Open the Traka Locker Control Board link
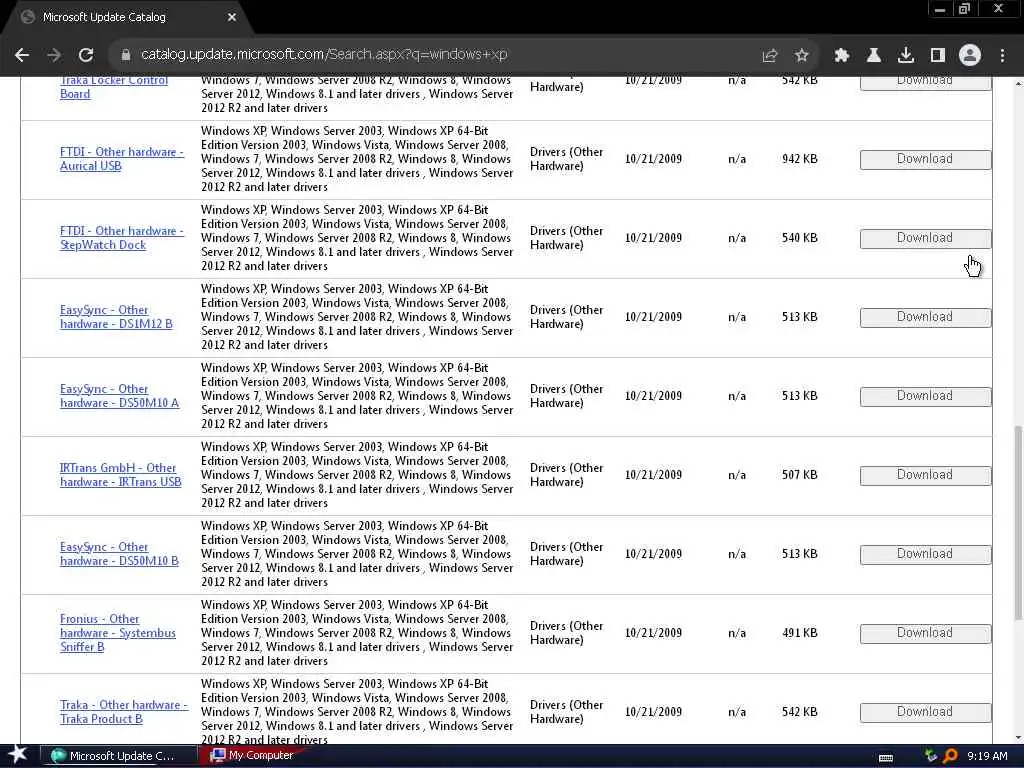The height and width of the screenshot is (768, 1024). click(x=114, y=87)
